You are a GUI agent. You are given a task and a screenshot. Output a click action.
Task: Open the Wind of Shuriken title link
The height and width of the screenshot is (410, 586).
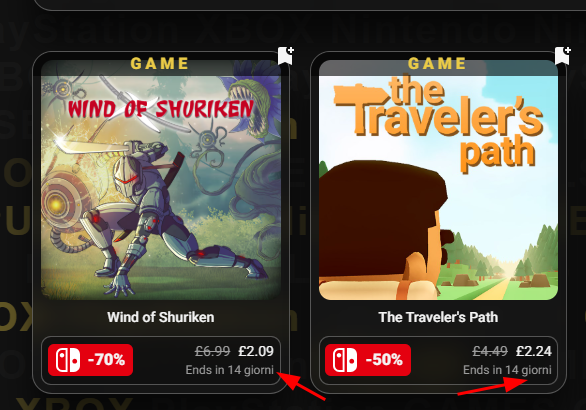coord(161,317)
